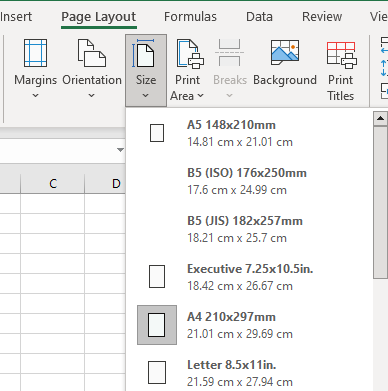388x391 pixels.
Task: Switch to the Review tab
Action: pyautogui.click(x=322, y=17)
